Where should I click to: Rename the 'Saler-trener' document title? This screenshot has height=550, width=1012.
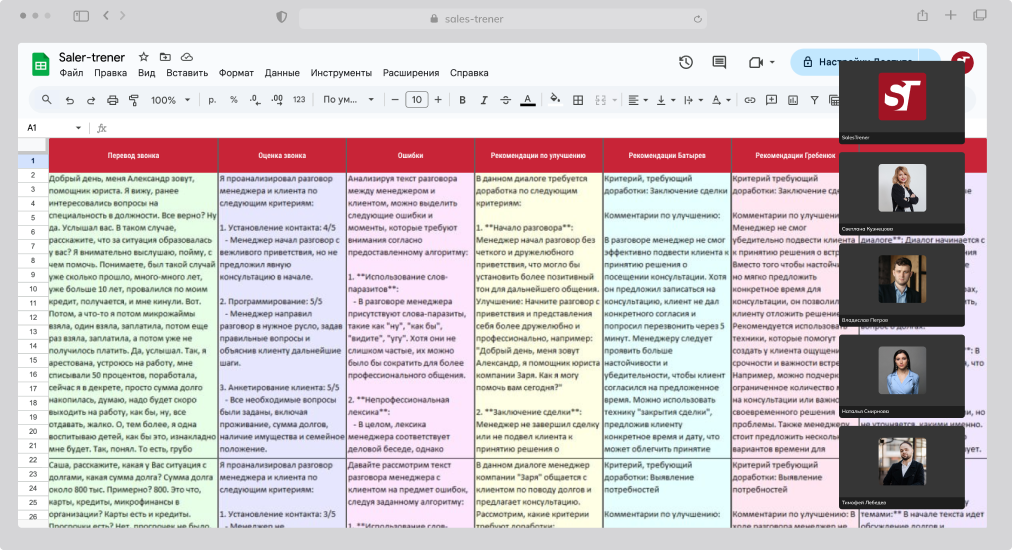coord(92,57)
